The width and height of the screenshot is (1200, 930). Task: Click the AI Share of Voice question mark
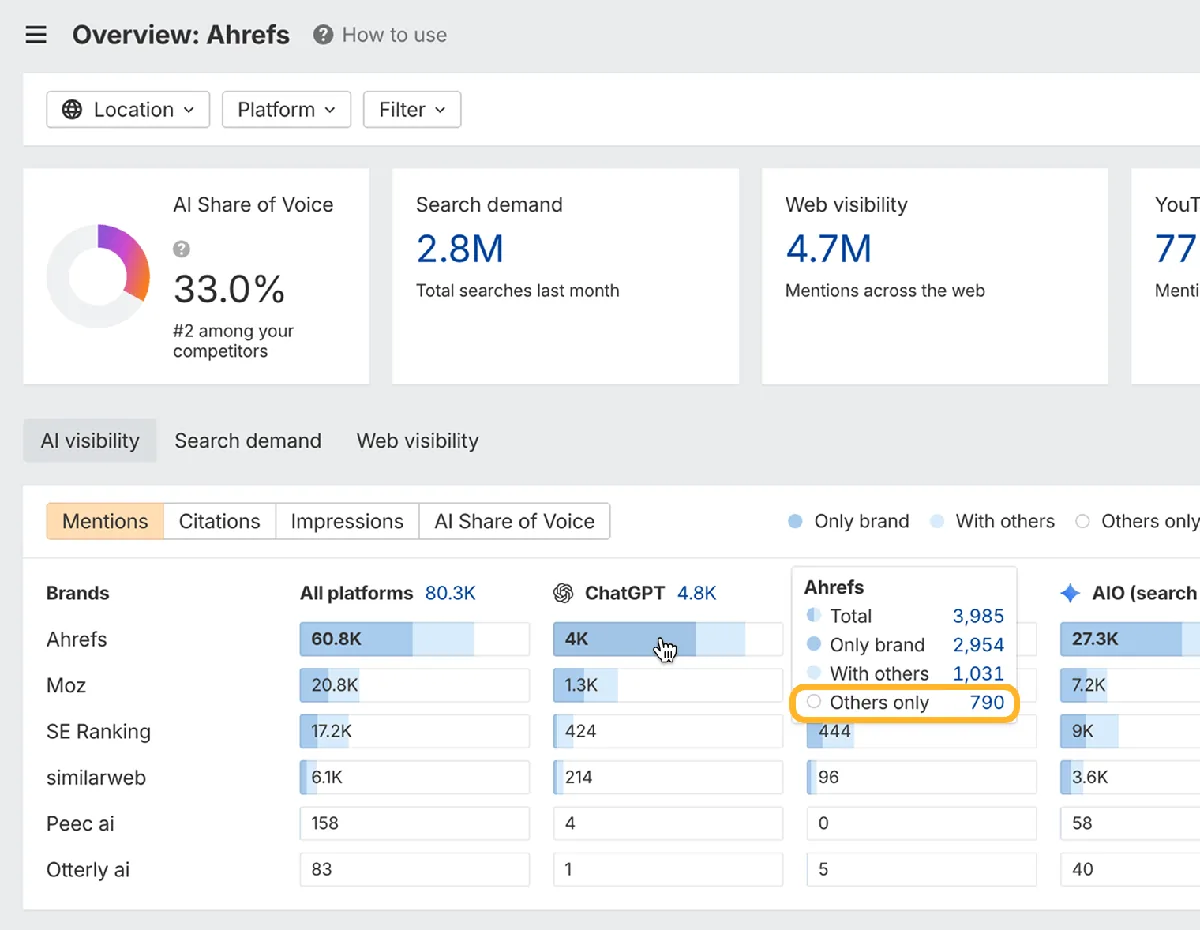coord(181,249)
